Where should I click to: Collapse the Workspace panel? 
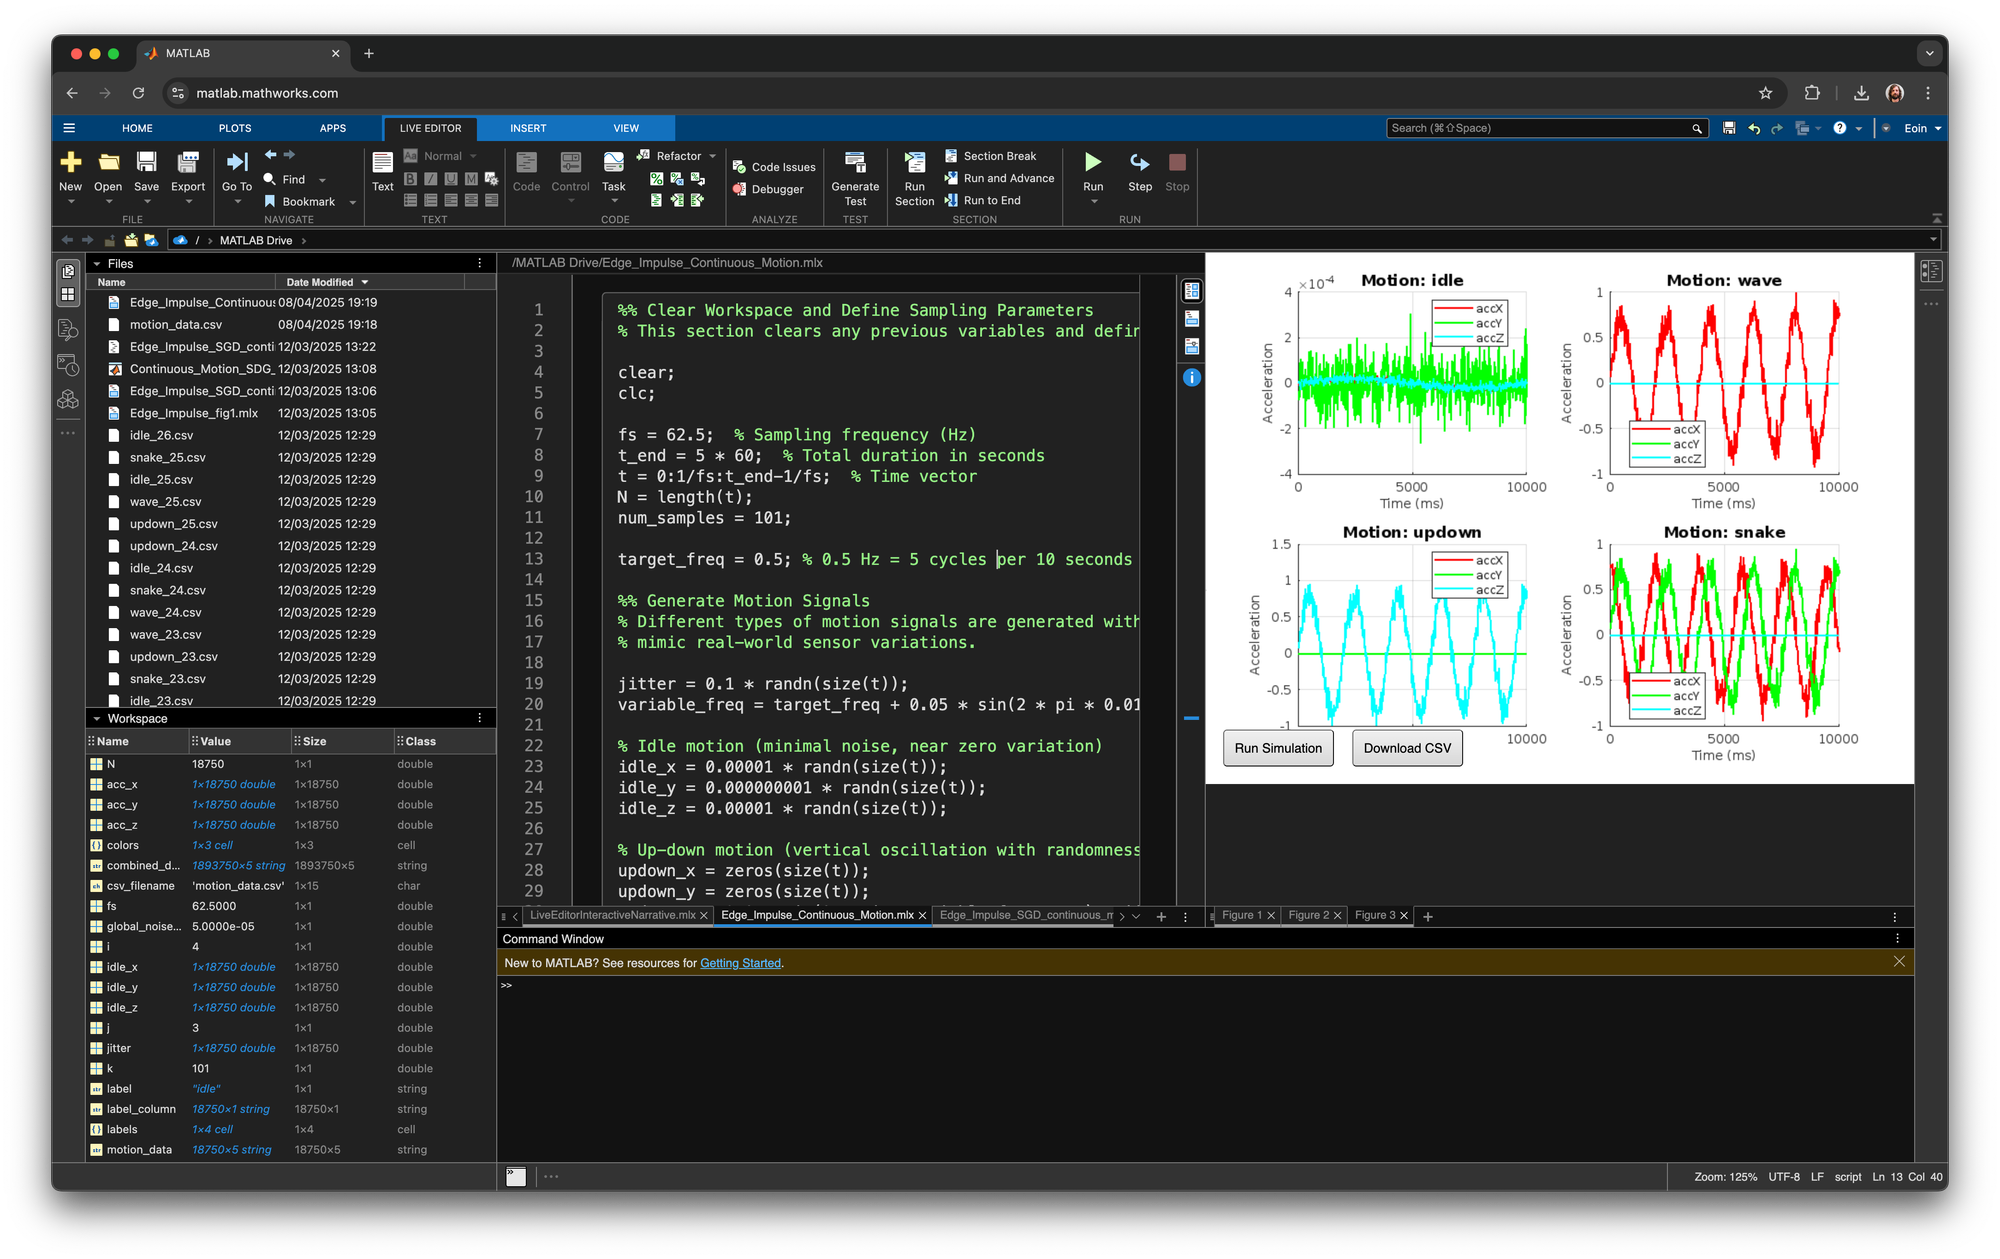[97, 719]
